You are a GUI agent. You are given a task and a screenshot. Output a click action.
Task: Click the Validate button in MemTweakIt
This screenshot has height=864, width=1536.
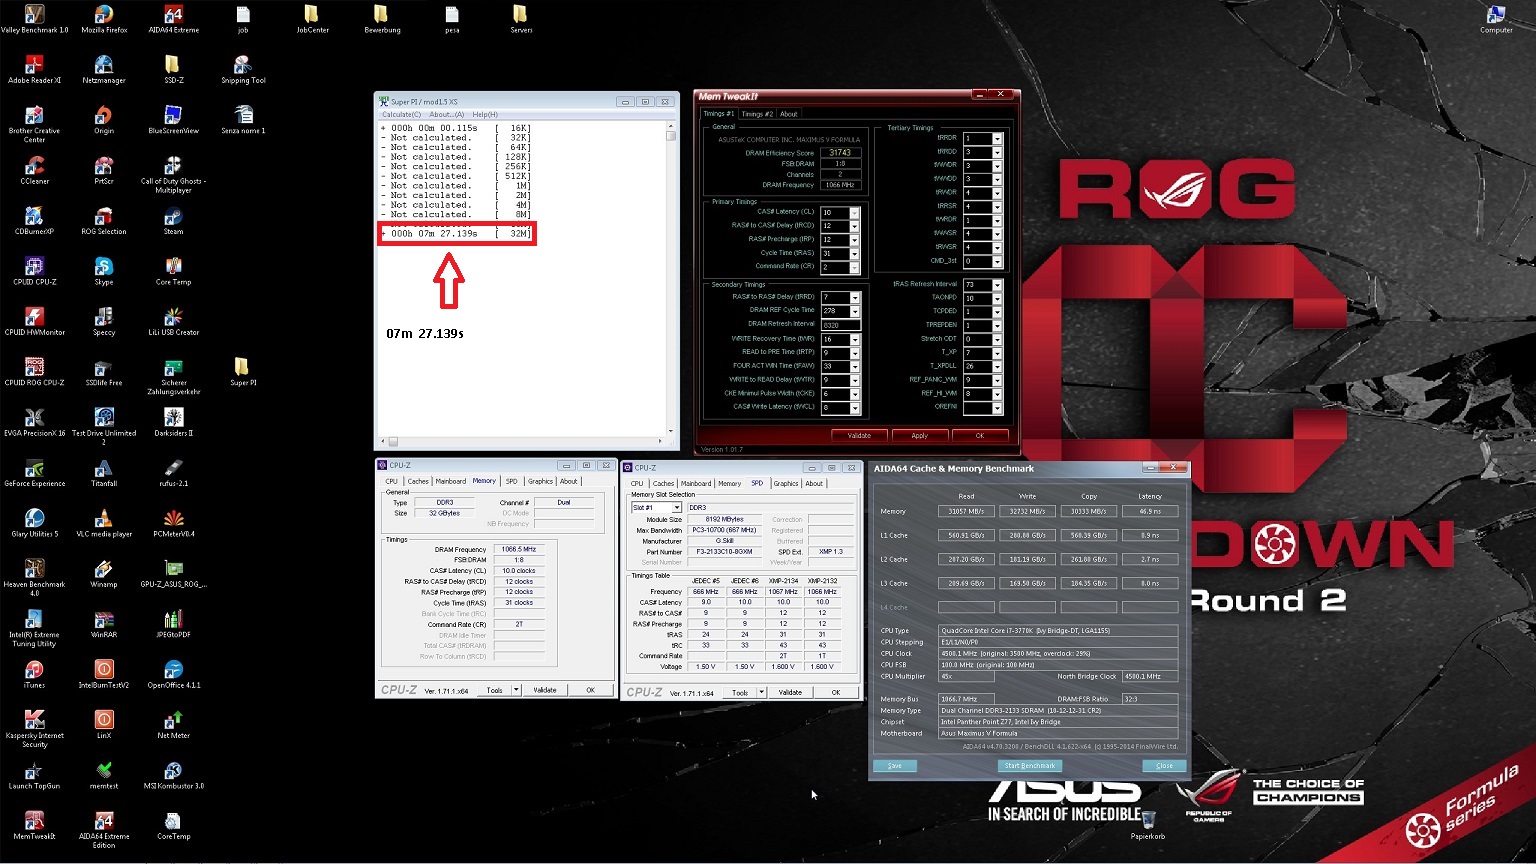[859, 435]
